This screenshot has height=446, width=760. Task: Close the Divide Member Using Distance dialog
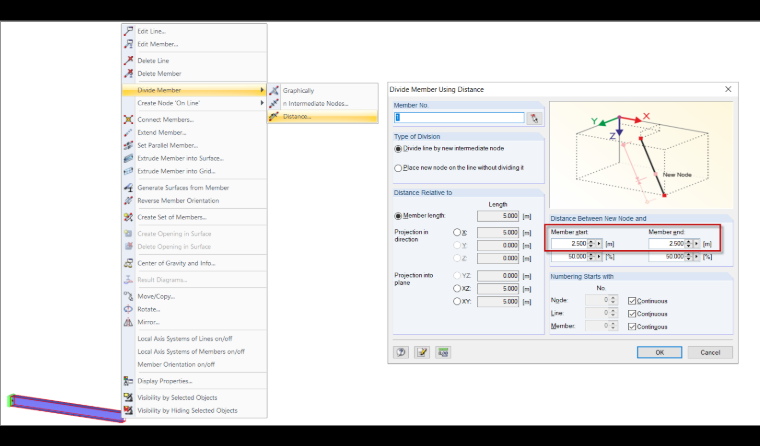coord(728,89)
